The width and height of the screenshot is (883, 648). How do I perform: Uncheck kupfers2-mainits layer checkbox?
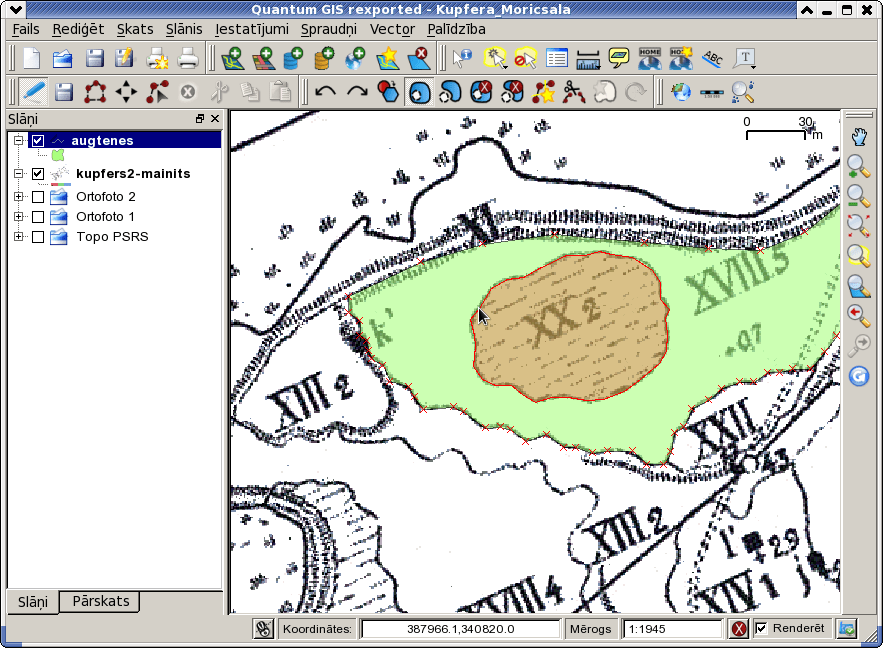click(x=38, y=173)
